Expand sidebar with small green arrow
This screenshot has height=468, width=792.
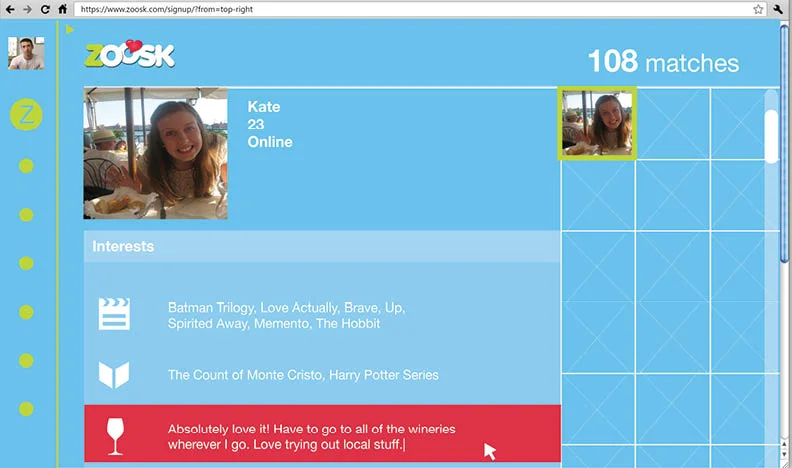[x=70, y=29]
